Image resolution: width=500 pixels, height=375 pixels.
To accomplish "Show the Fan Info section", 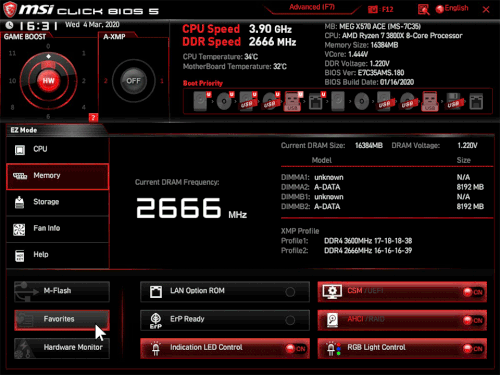I will 57,229.
